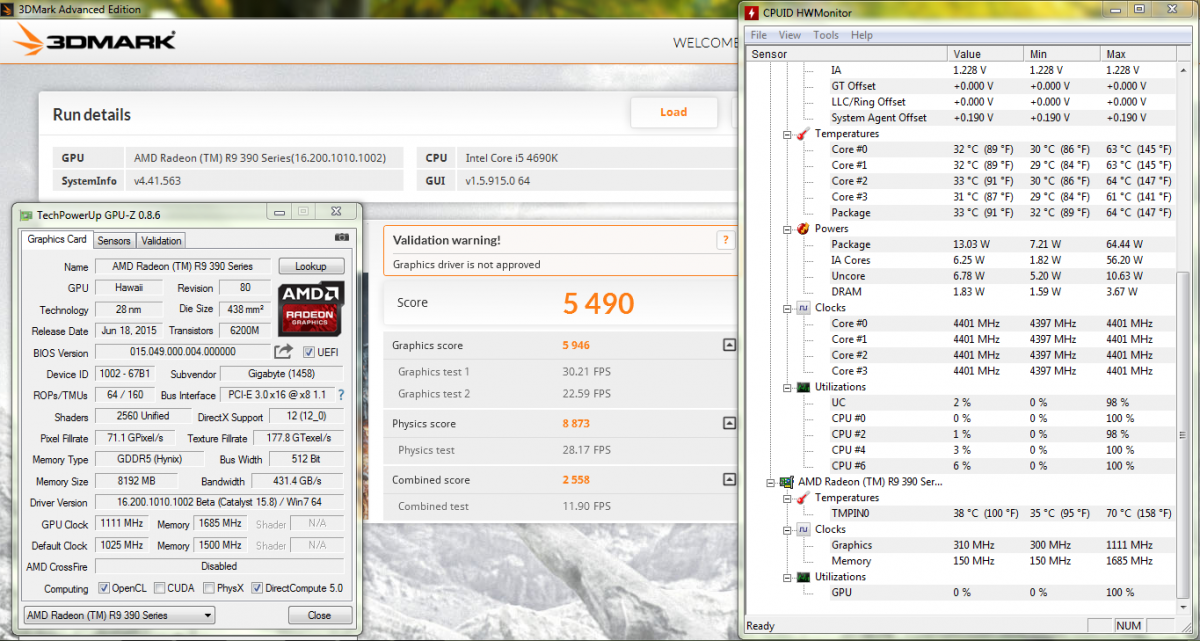Collapse the GPU Clocks tree node
1200x641 pixels.
788,530
